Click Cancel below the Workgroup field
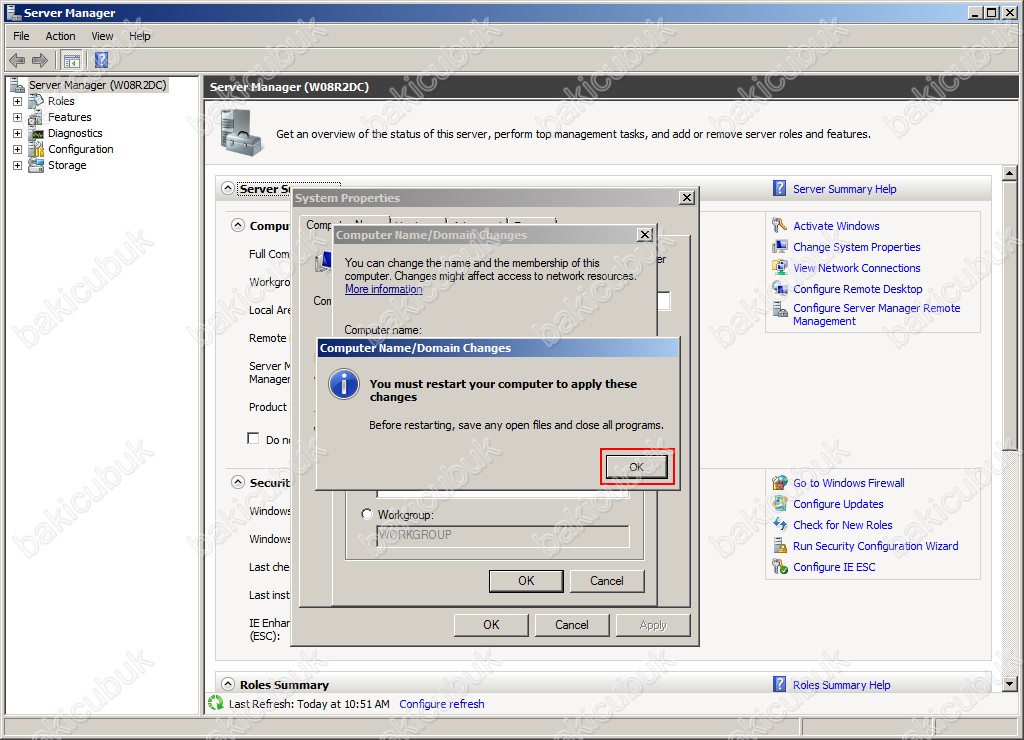The image size is (1024, 740). click(607, 581)
